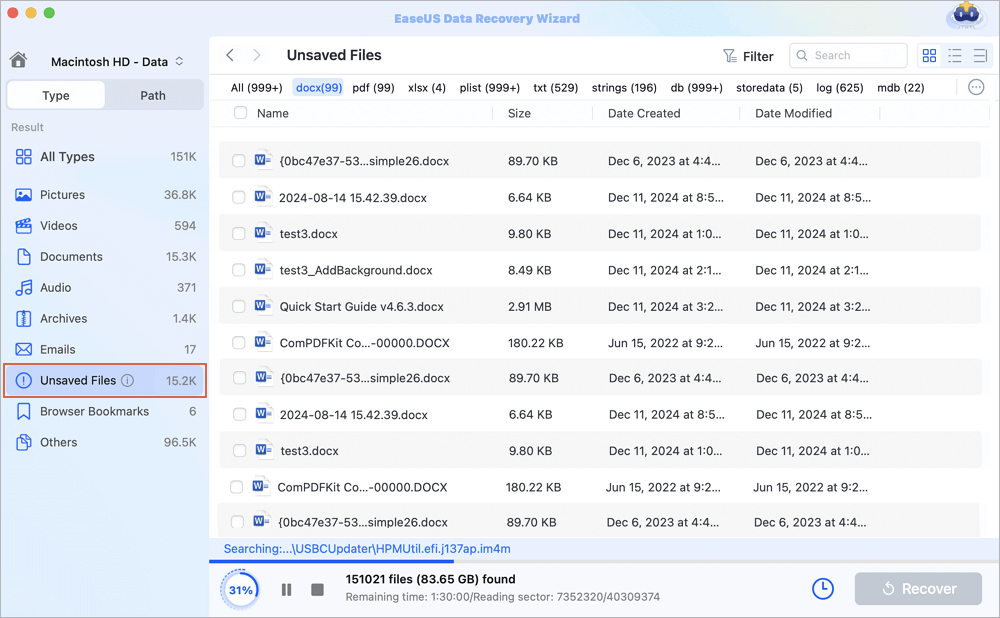Screen dimensions: 1000x618
Task: Open the Pictures category
Action: click(62, 195)
